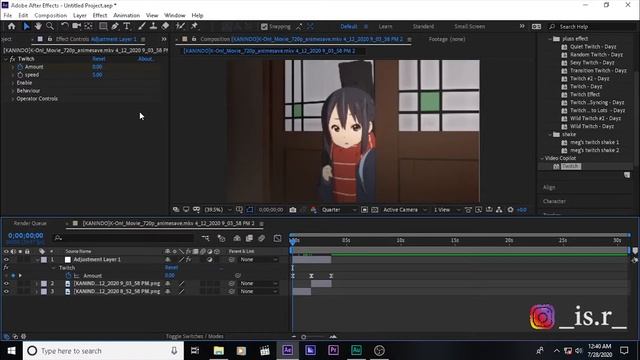This screenshot has height=360, width=640.
Task: Toggle Amount stopwatch in timeline
Action: coord(68,276)
